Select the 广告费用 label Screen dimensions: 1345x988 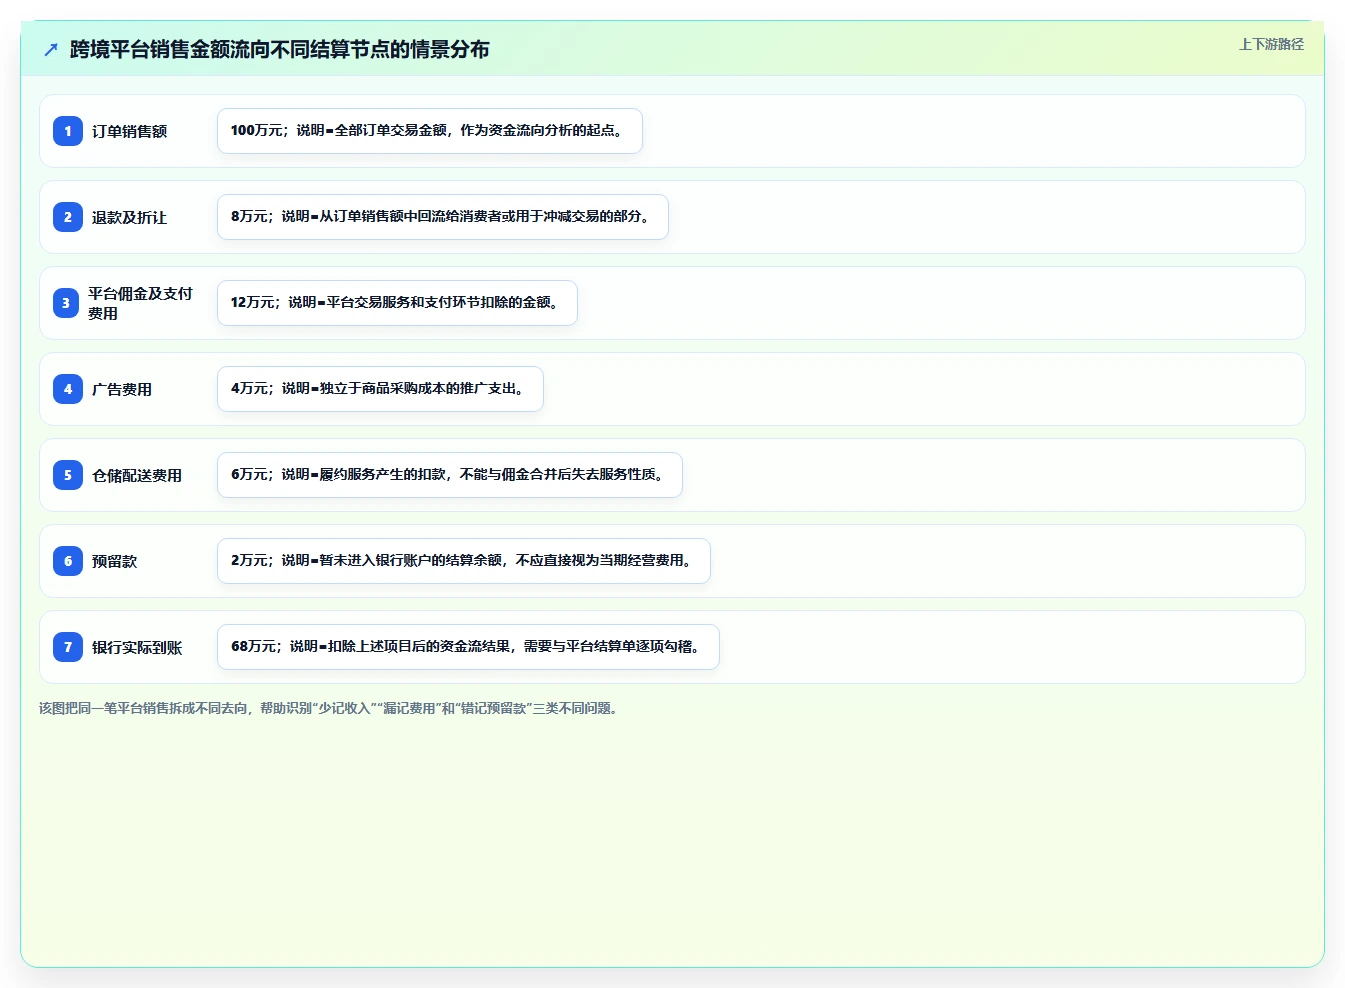(122, 389)
